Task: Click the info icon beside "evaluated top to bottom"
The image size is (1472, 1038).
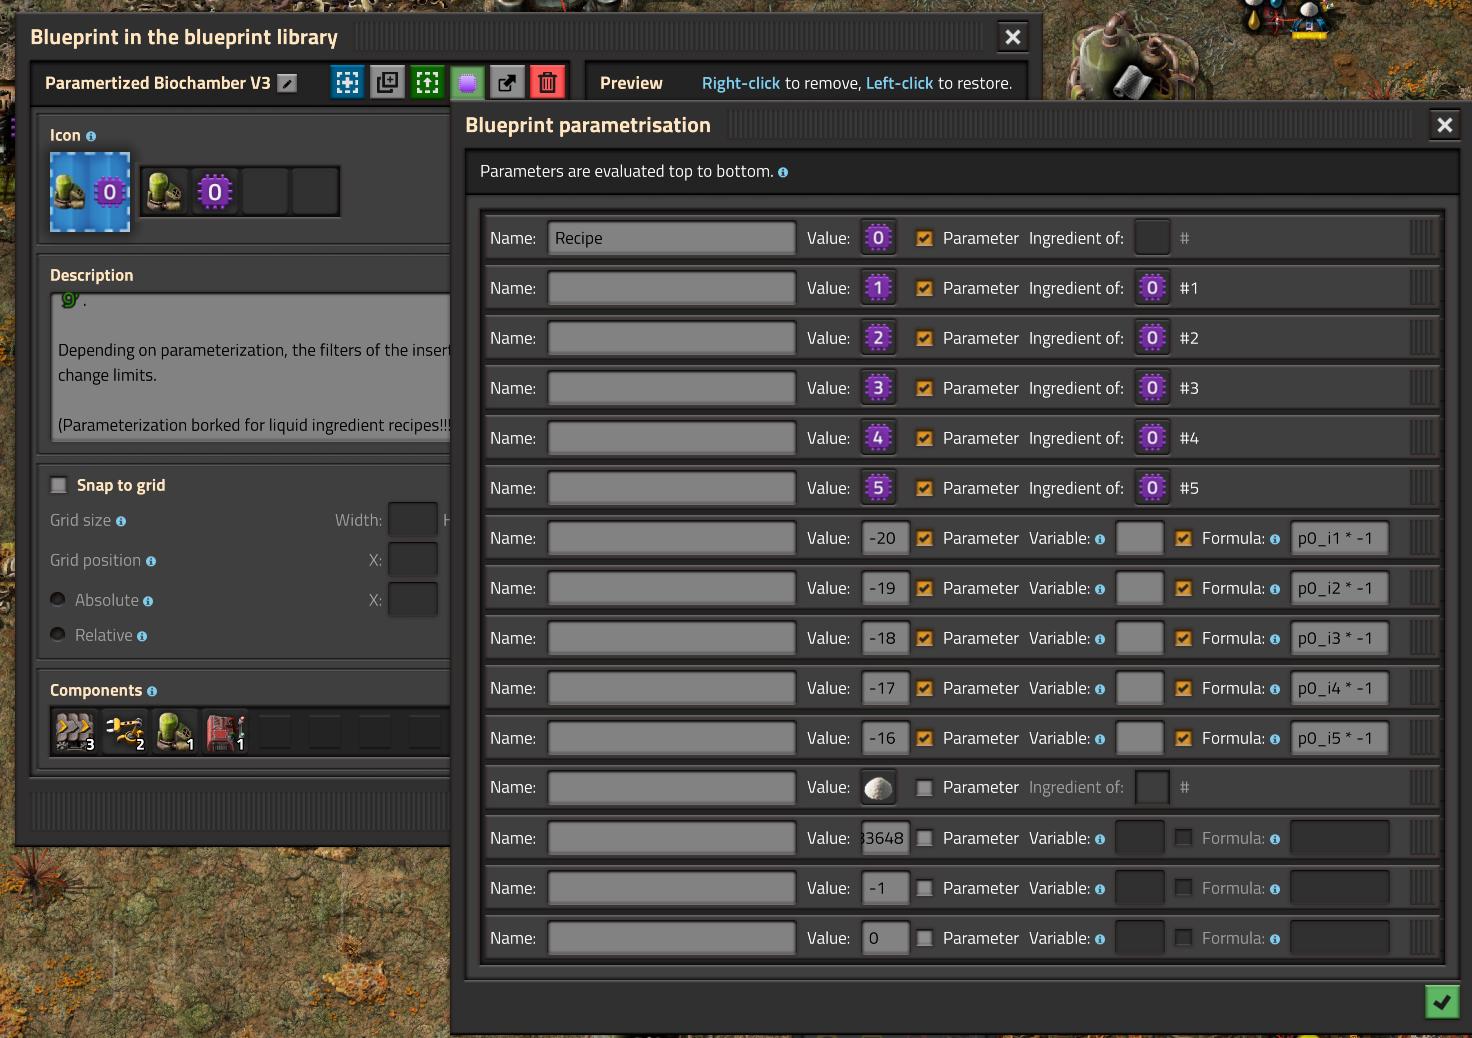Action: [x=783, y=172]
